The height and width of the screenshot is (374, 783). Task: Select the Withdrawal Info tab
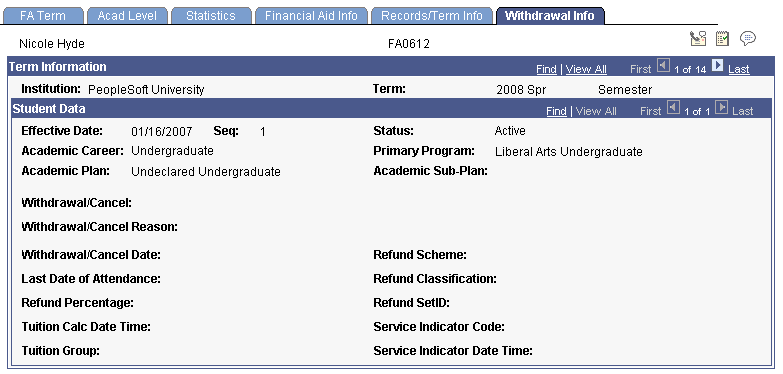tap(550, 15)
